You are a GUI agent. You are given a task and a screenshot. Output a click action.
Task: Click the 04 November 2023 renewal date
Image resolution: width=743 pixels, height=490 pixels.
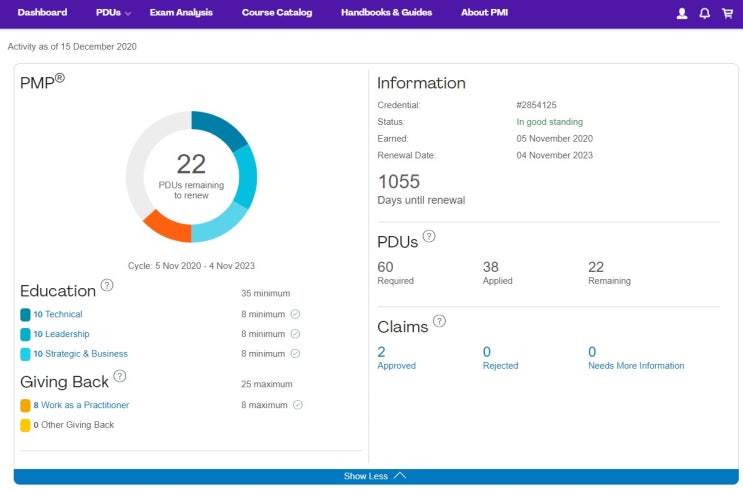coord(554,155)
